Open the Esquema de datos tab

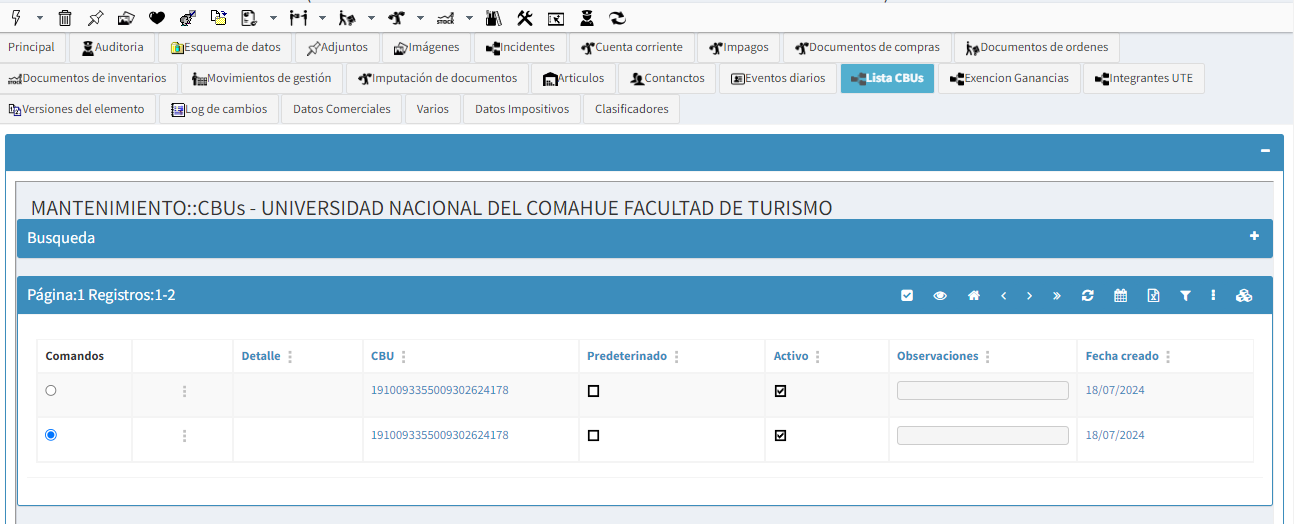[x=226, y=47]
